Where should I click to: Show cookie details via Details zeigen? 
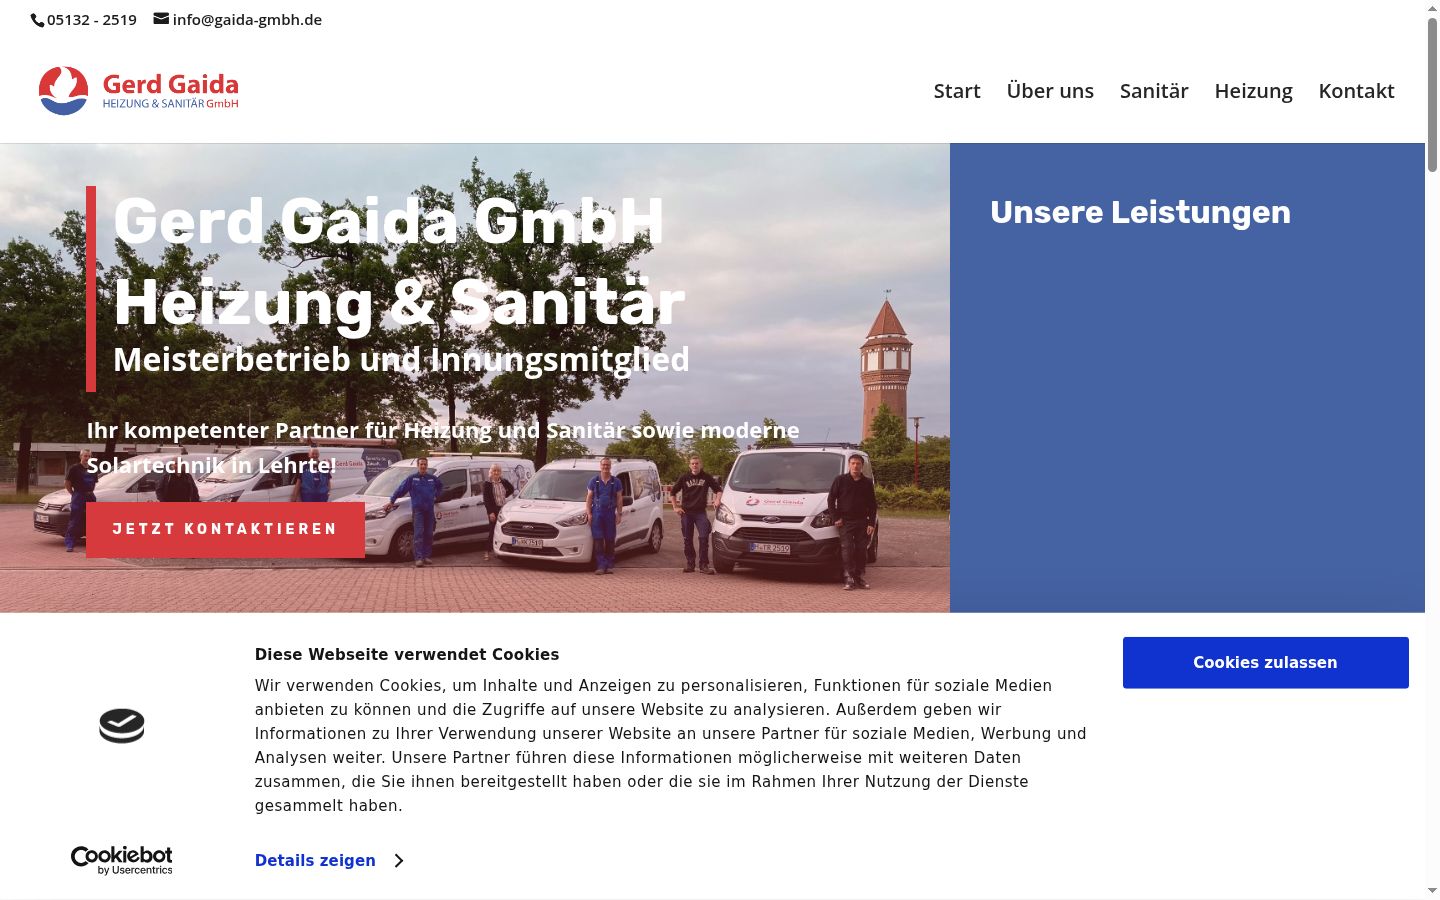[315, 861]
